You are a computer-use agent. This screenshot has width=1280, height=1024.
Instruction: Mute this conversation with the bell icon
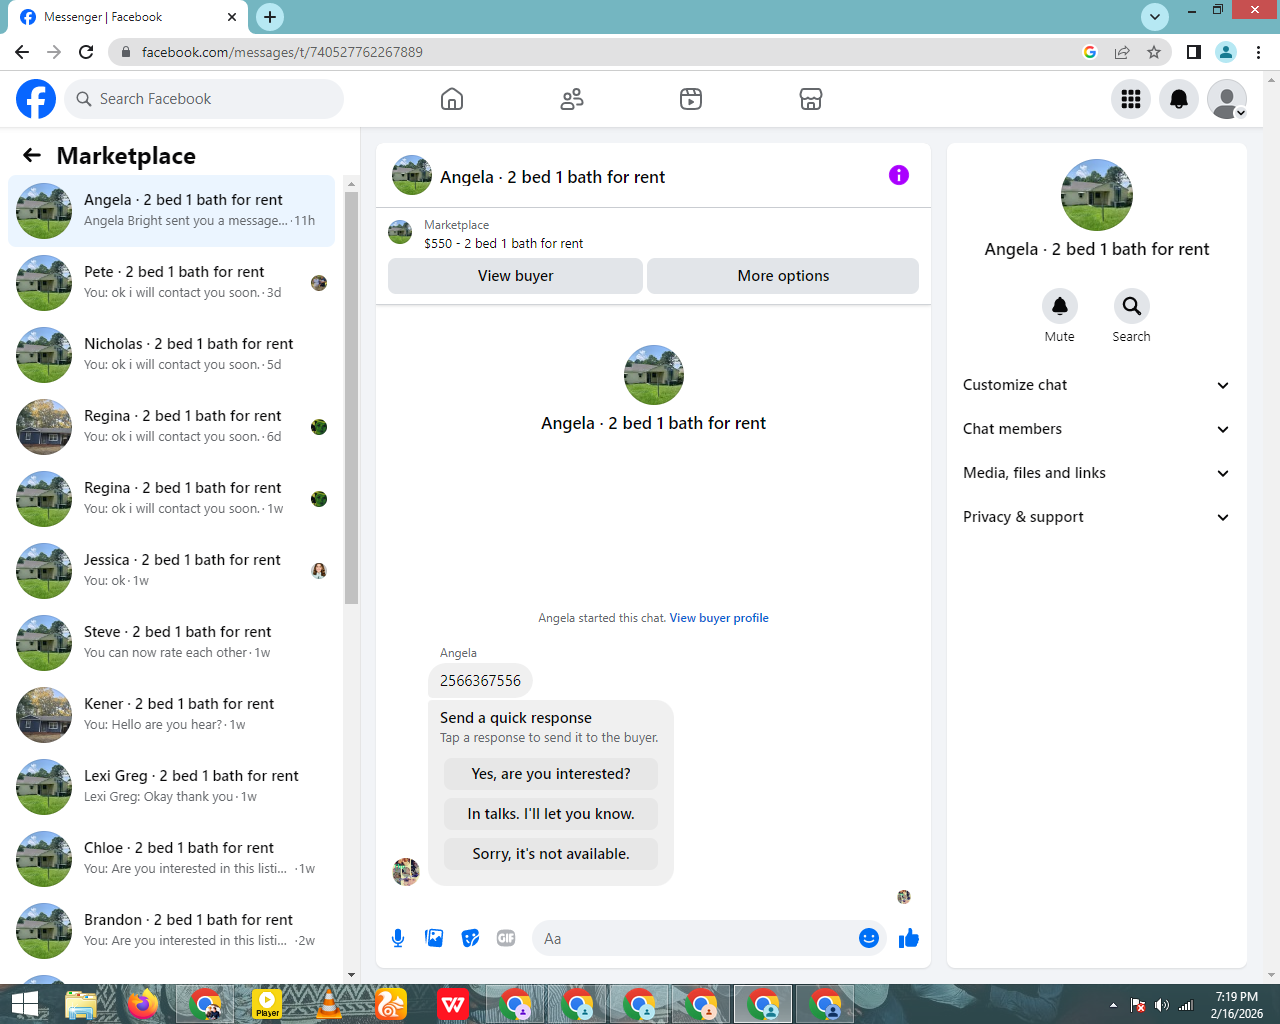[1060, 306]
